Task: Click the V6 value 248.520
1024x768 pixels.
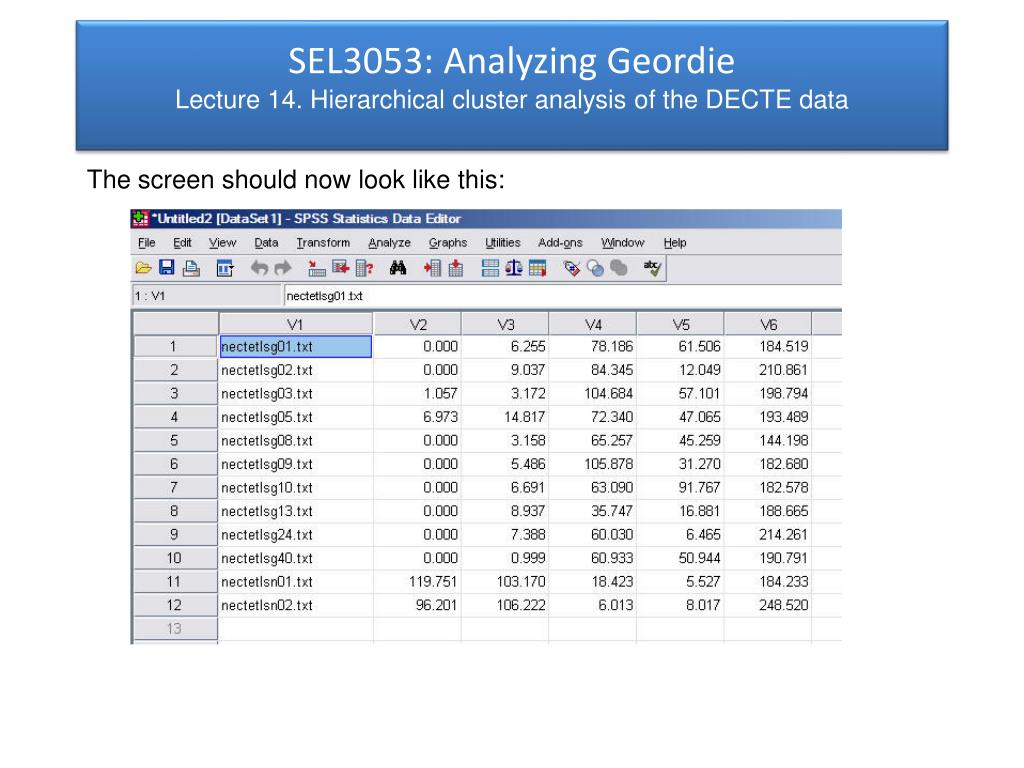Action: (767, 605)
